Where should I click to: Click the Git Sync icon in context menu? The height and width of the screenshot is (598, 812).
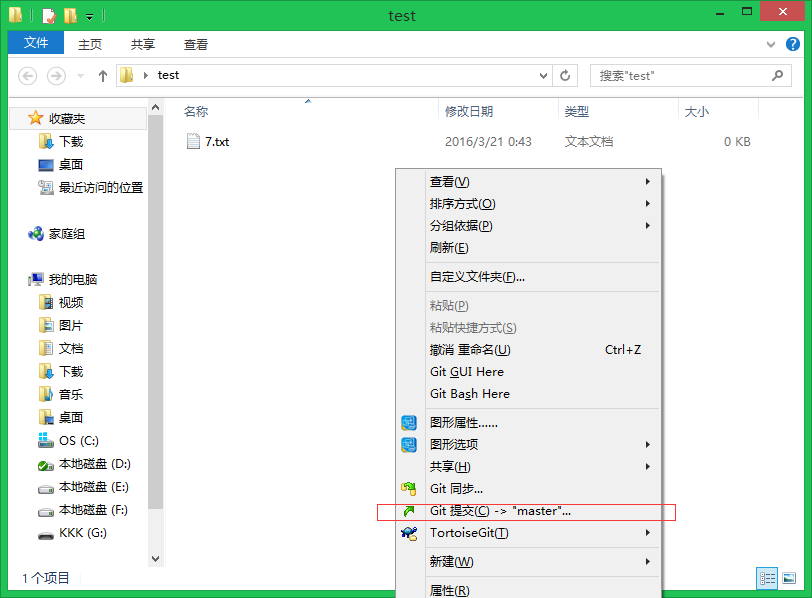pos(408,489)
